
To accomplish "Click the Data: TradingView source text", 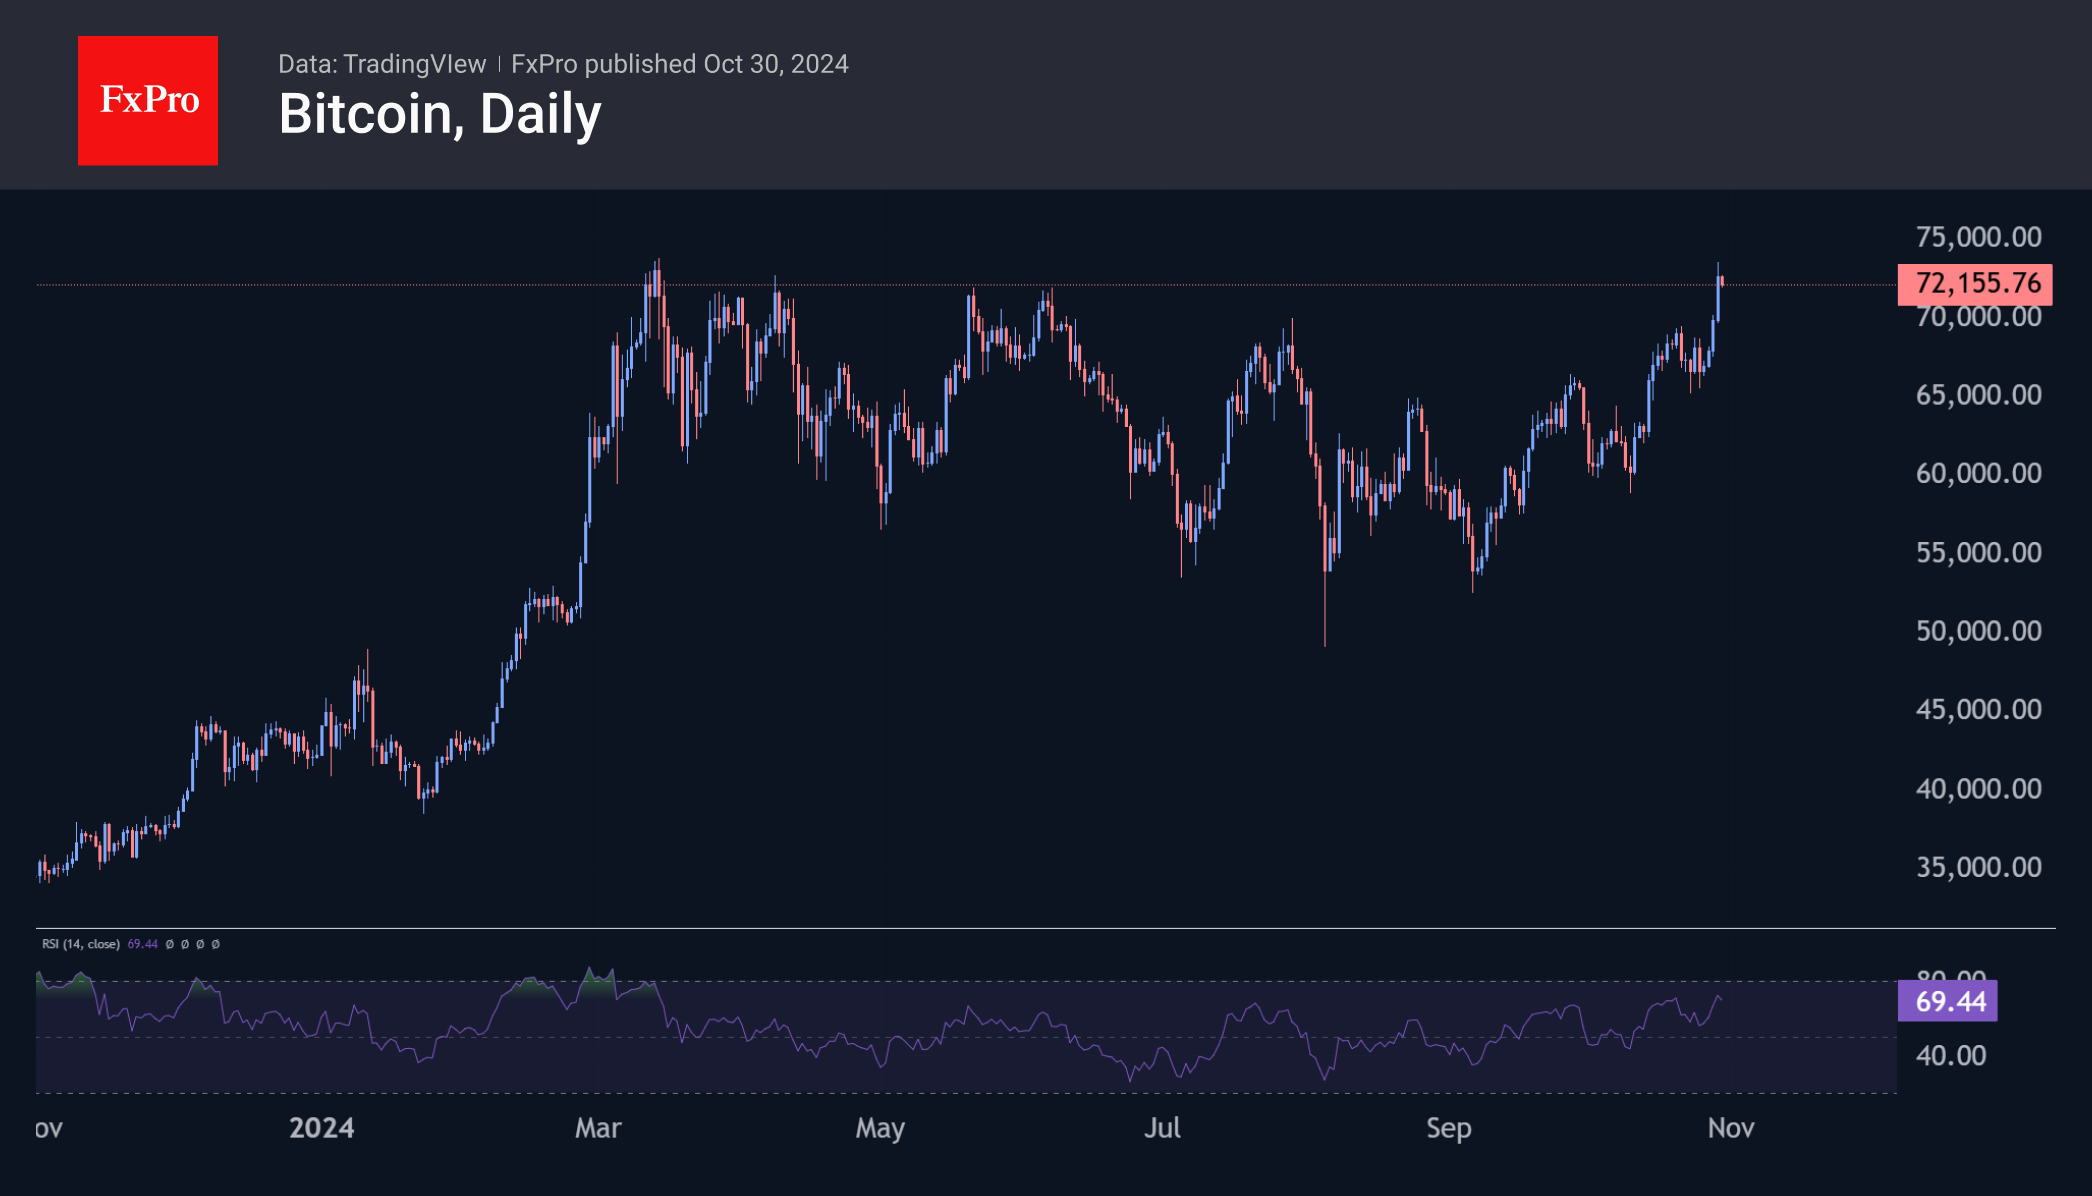I will [x=382, y=64].
